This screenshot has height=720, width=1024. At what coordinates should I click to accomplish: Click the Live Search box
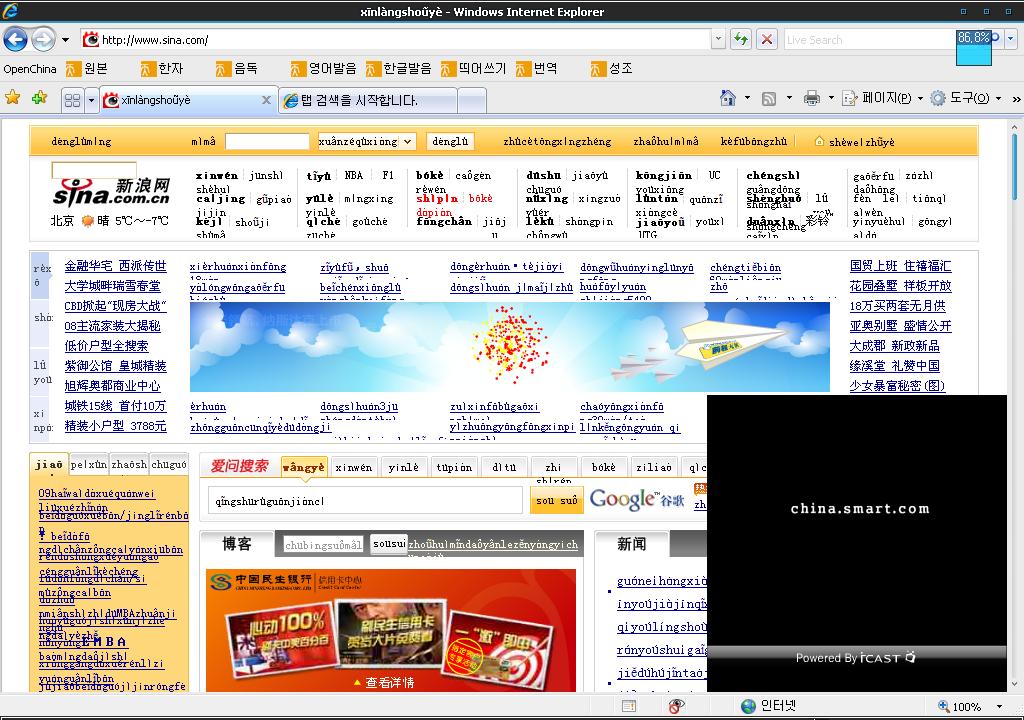[870, 40]
